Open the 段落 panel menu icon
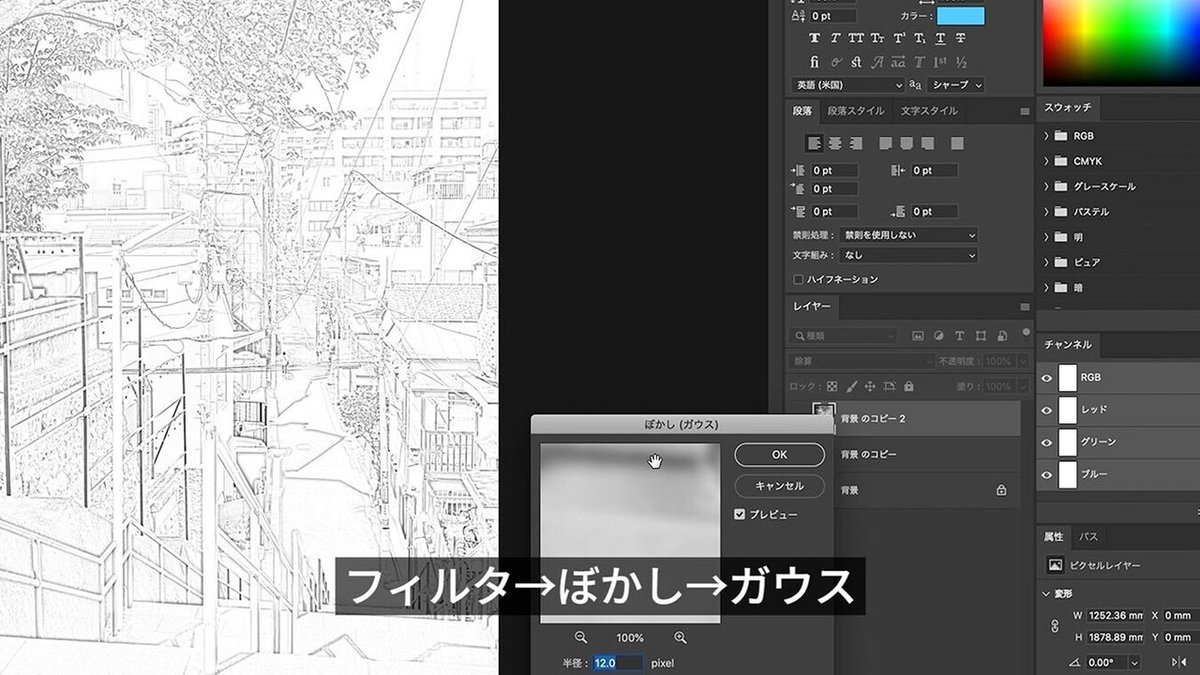Screen dimensions: 1200x675 click(x=1024, y=111)
